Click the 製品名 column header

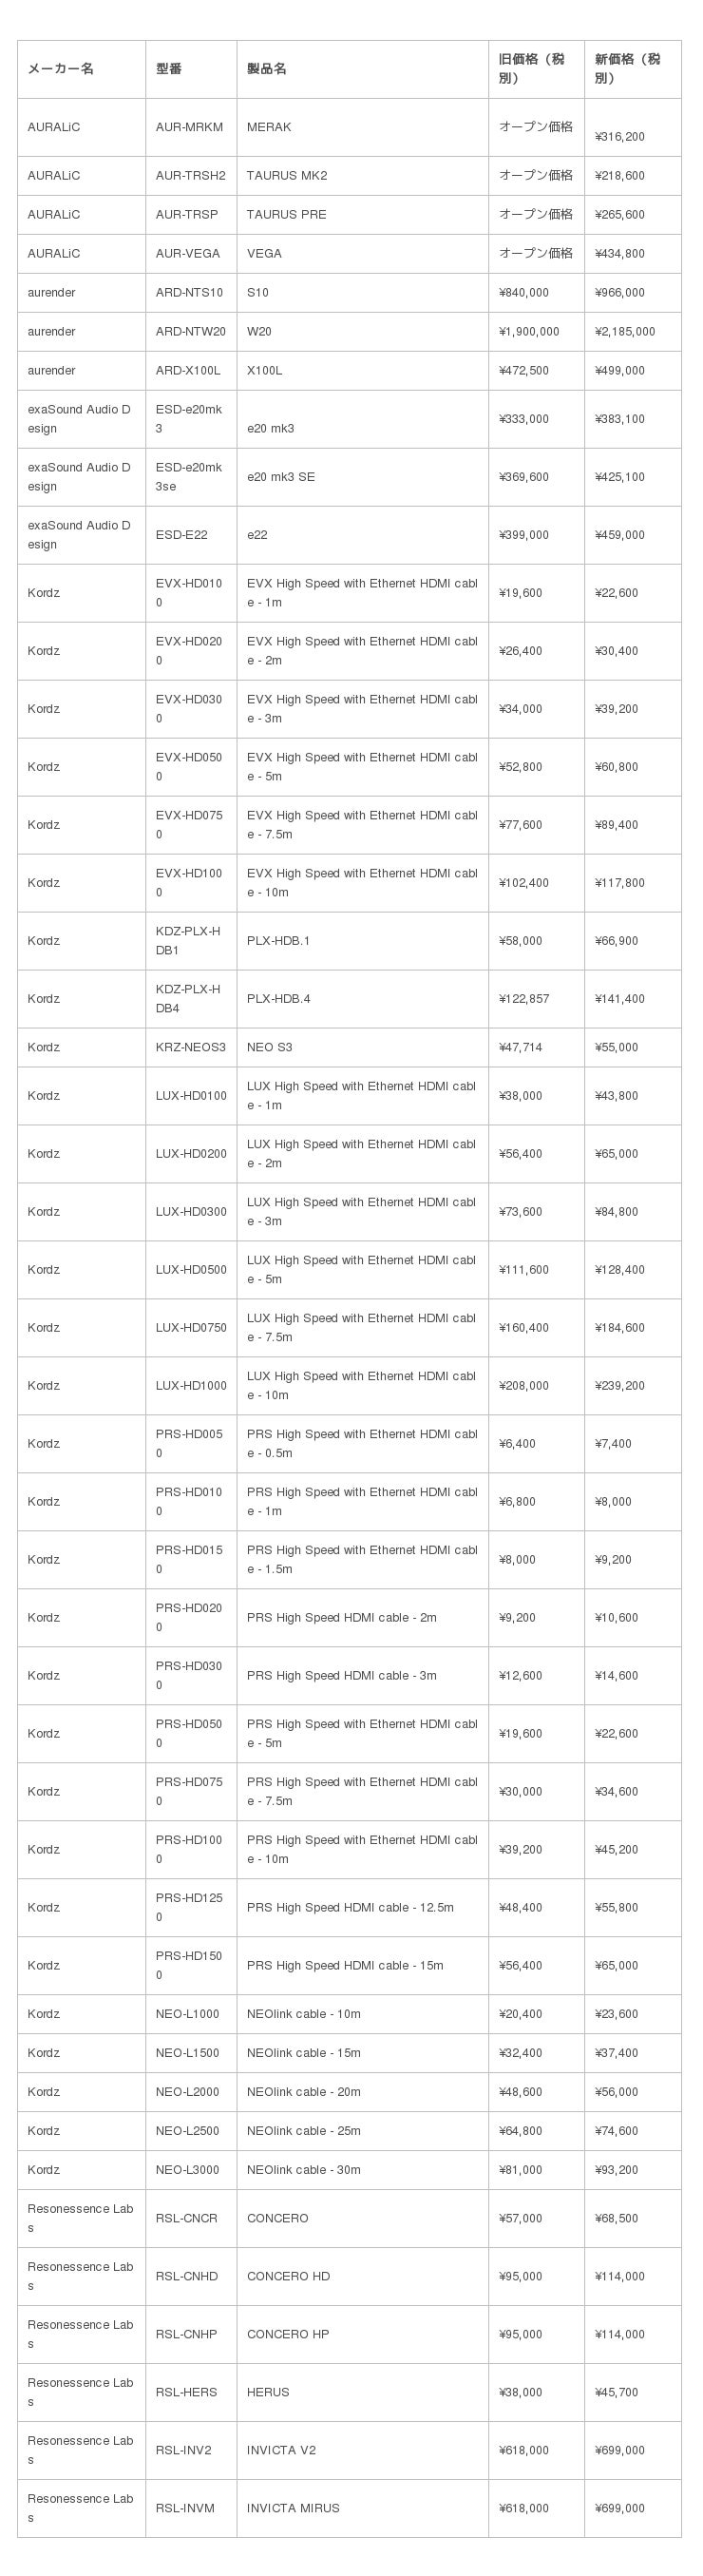(x=267, y=69)
